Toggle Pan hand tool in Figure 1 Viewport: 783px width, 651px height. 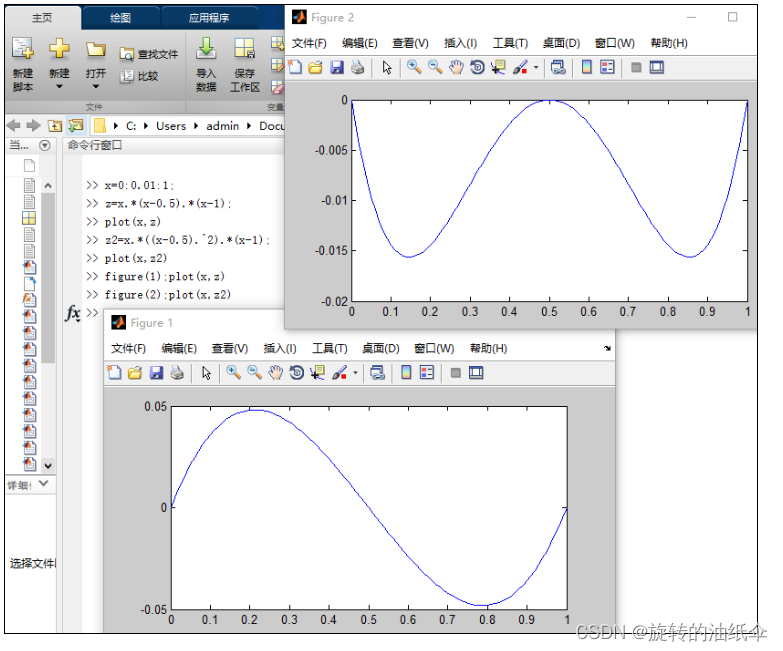pyautogui.click(x=276, y=372)
